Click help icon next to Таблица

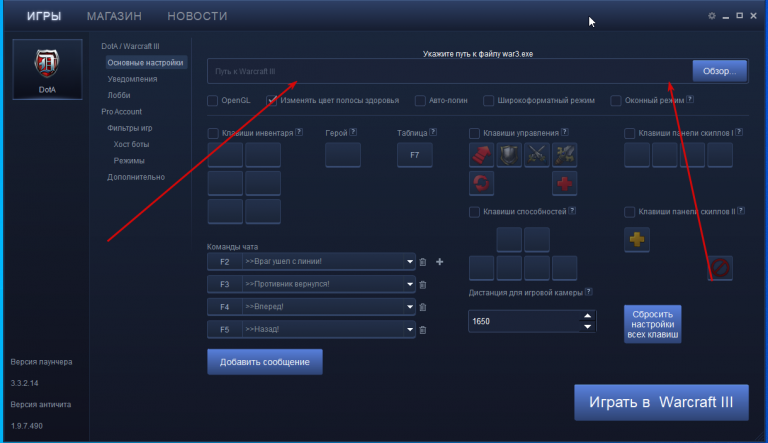click(x=433, y=132)
